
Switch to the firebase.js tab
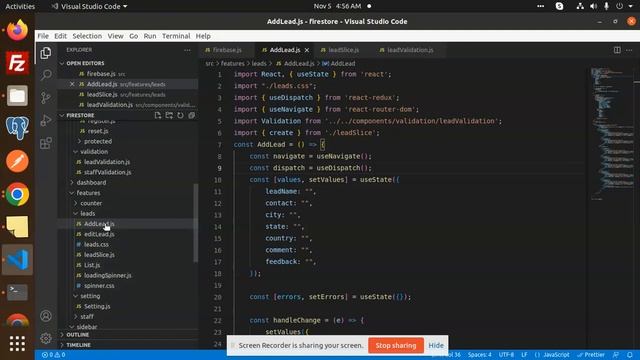[x=227, y=50]
